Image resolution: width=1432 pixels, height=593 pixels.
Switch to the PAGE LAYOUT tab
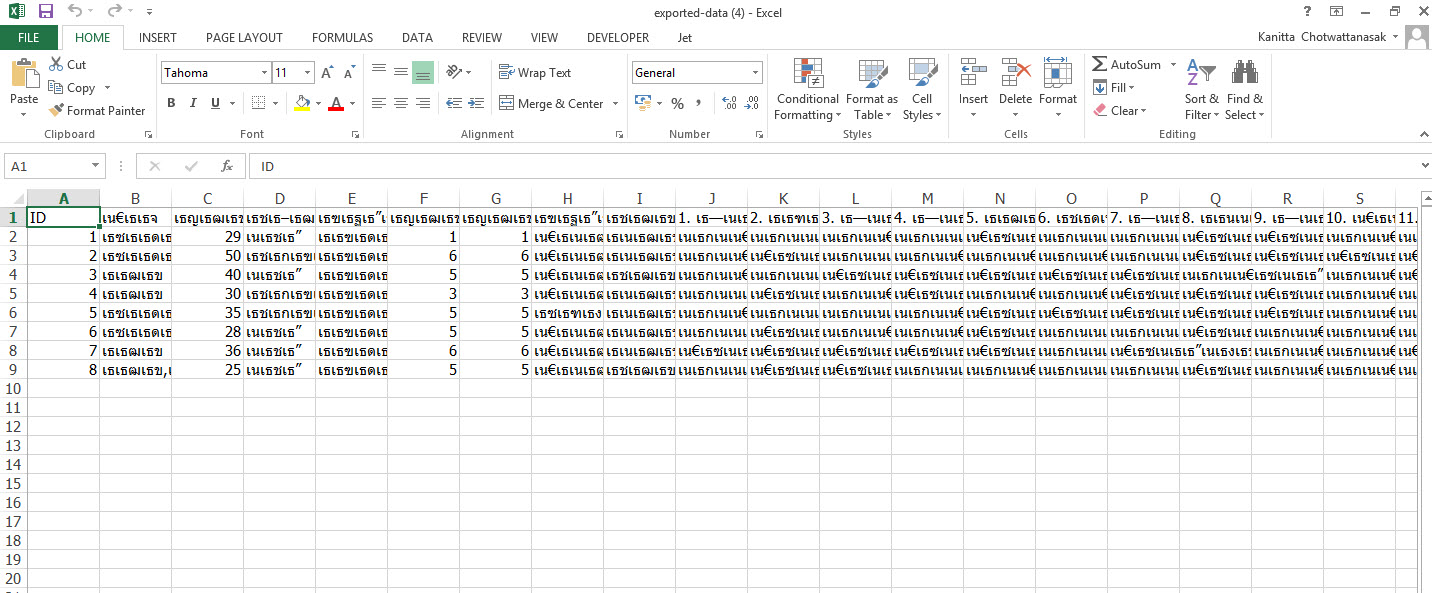click(244, 38)
